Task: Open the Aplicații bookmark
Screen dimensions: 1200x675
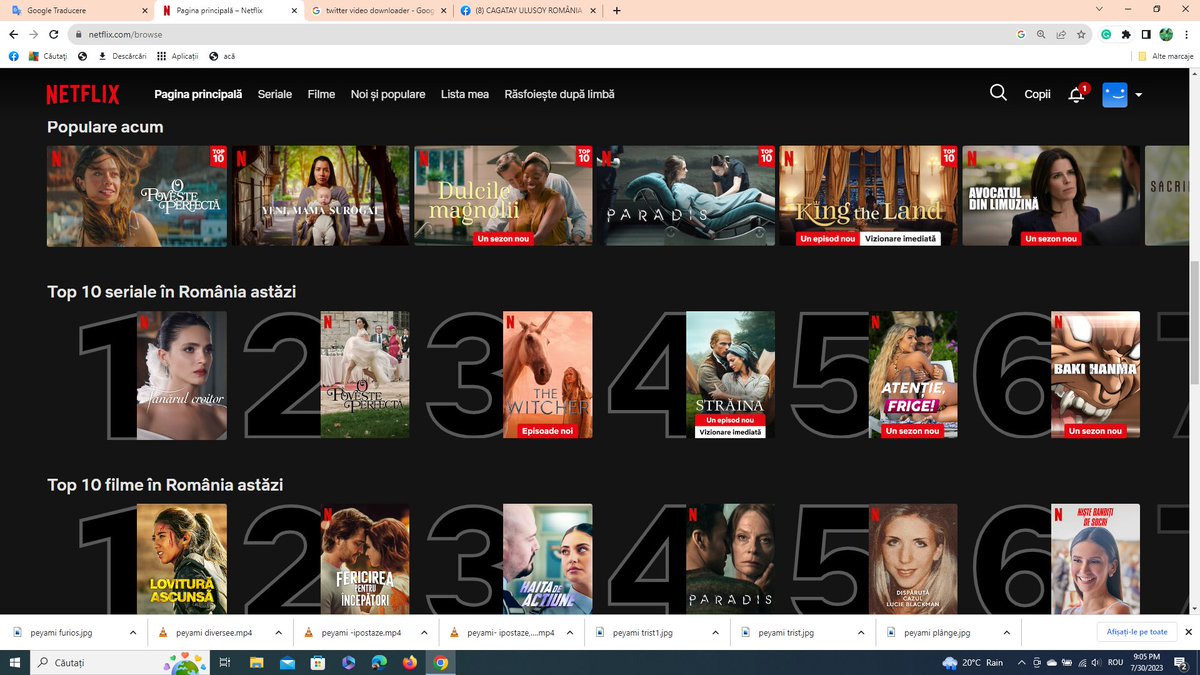Action: tap(177, 56)
